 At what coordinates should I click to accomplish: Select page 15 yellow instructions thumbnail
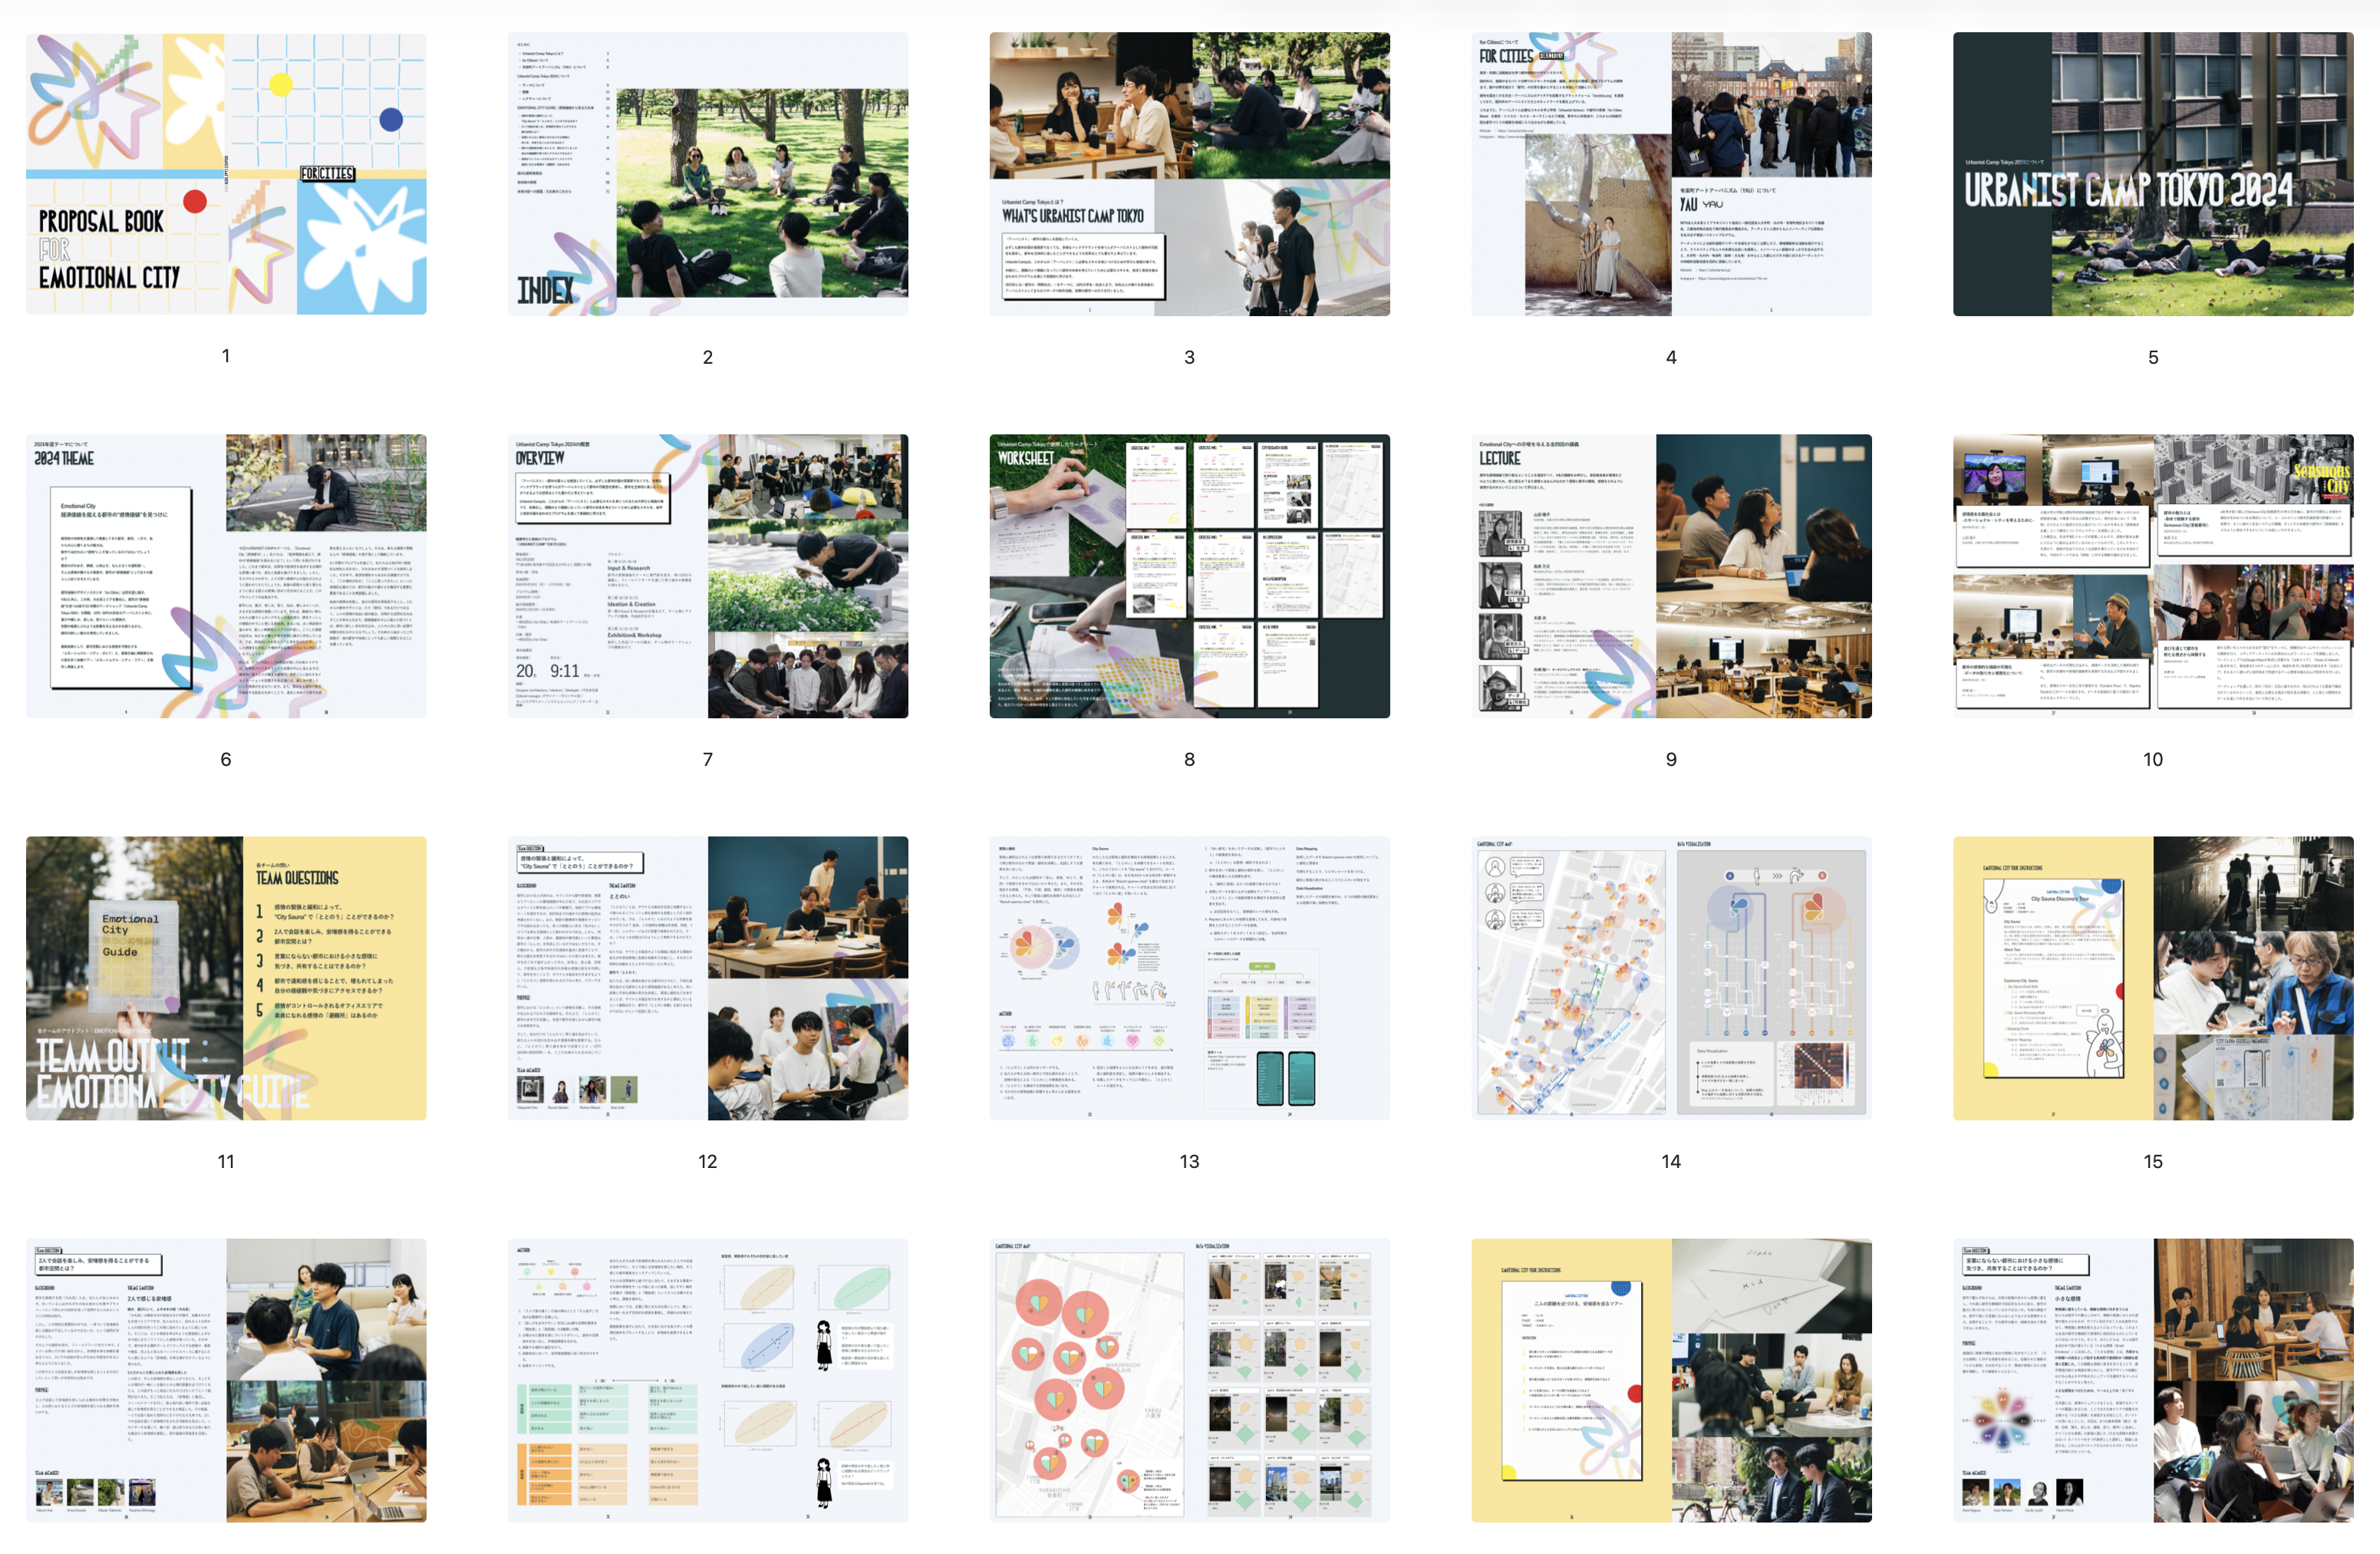click(2152, 978)
